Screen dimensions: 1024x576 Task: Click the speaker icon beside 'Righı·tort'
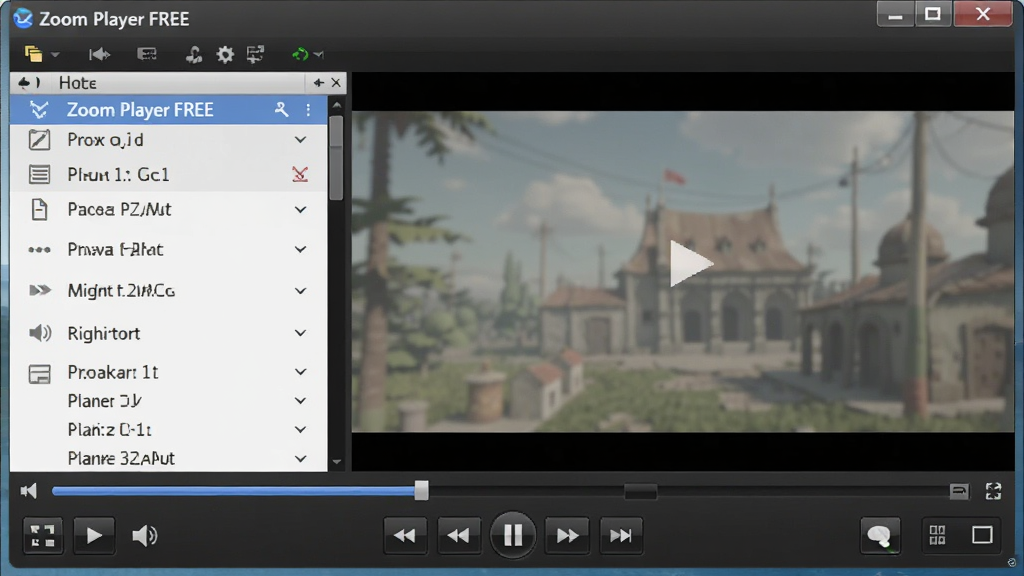[x=40, y=333]
